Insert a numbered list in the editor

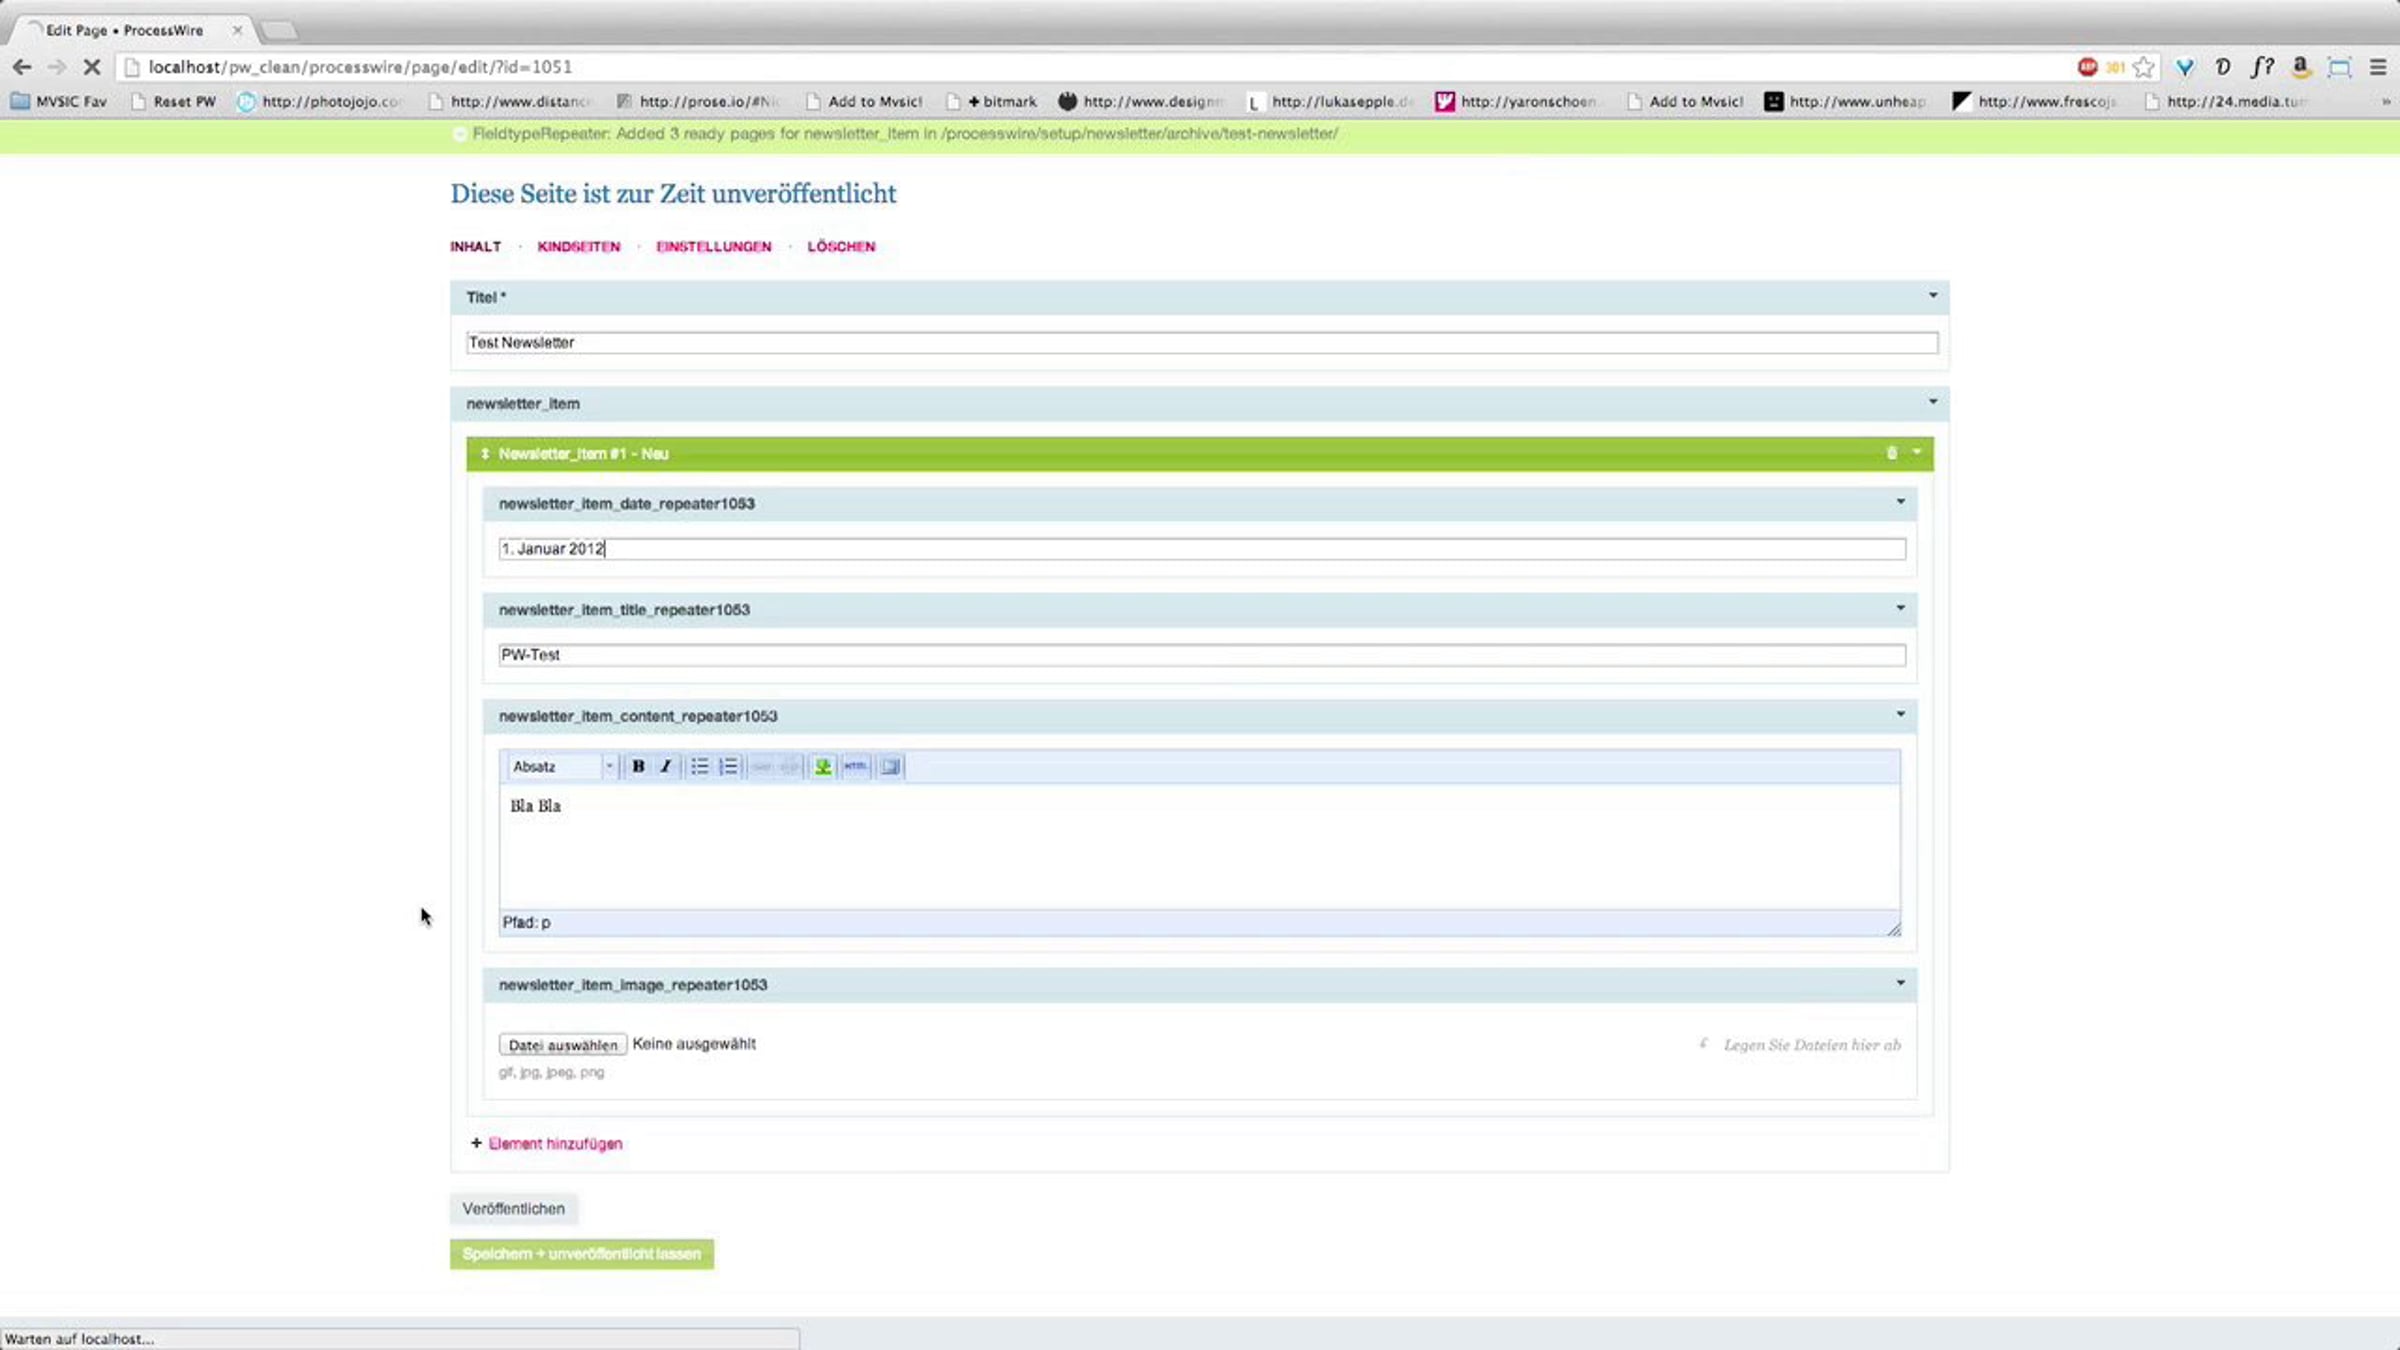coord(728,766)
